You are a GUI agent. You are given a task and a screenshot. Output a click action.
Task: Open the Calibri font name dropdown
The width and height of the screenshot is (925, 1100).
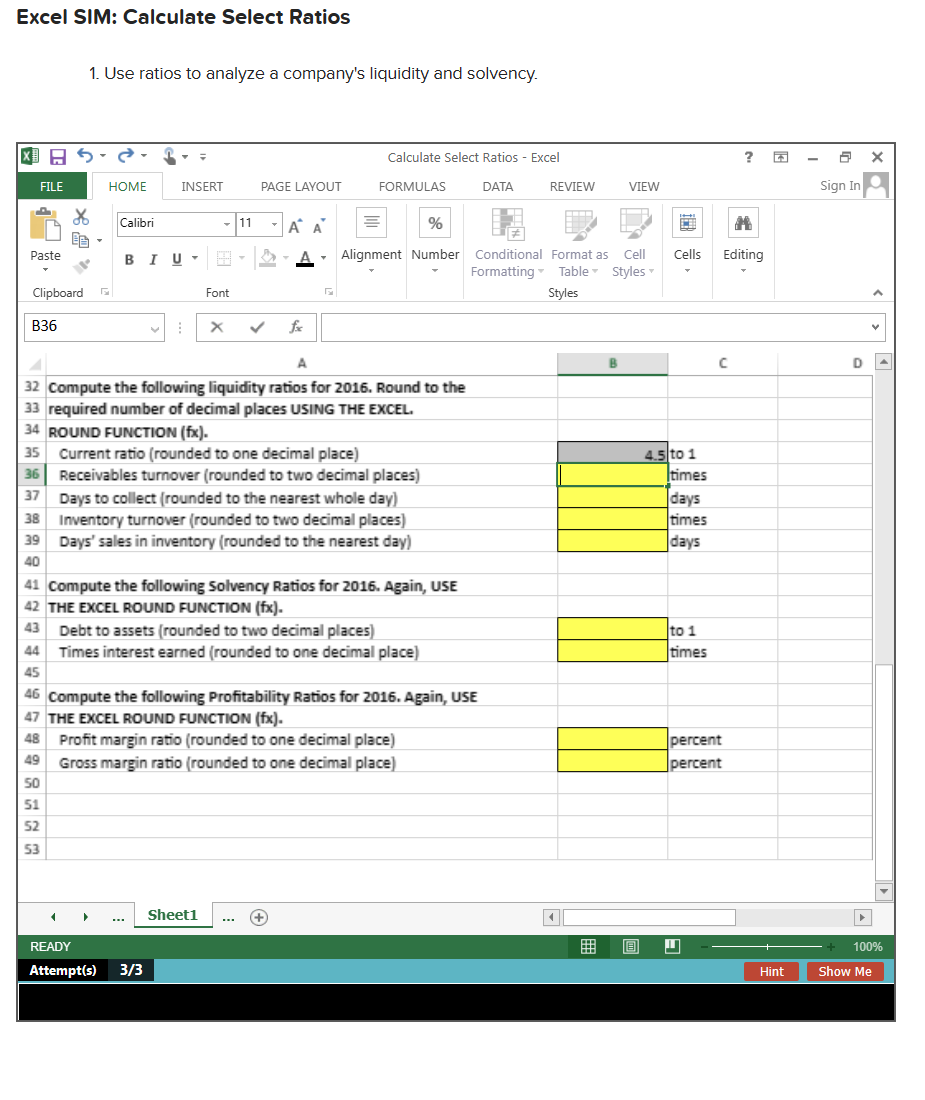point(225,224)
